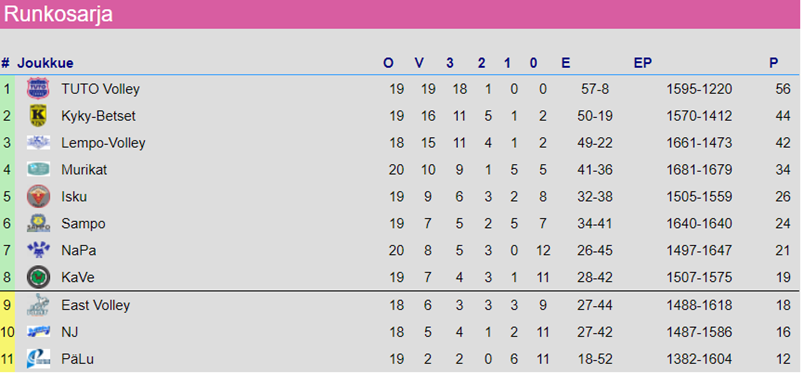Click the NJ team logo
Viewport: 803px width, 374px height.
coord(38,332)
